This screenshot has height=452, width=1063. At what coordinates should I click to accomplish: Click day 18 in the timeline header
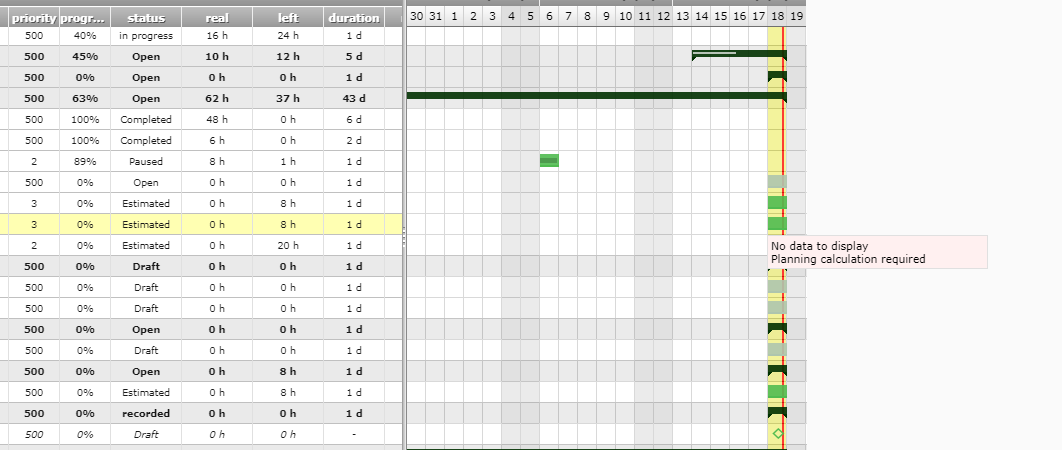pos(777,16)
